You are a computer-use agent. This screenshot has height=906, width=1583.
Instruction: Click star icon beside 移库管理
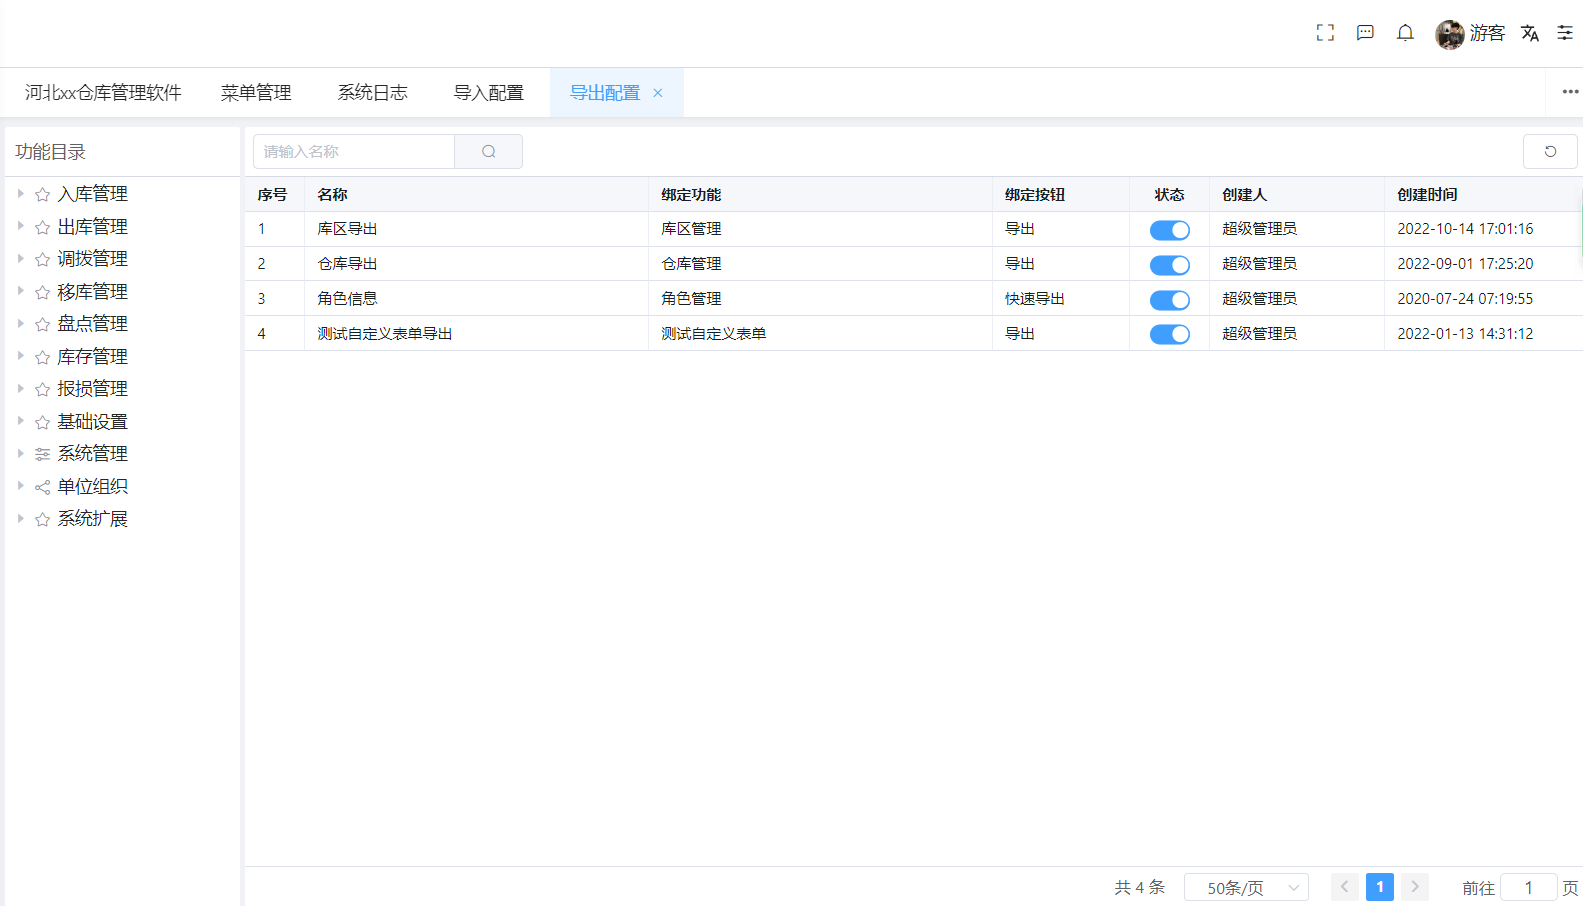[42, 292]
